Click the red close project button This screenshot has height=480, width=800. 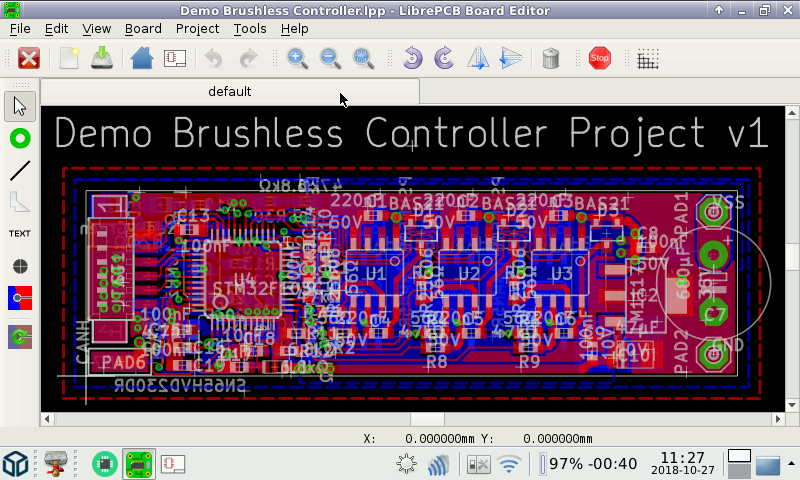[29, 58]
